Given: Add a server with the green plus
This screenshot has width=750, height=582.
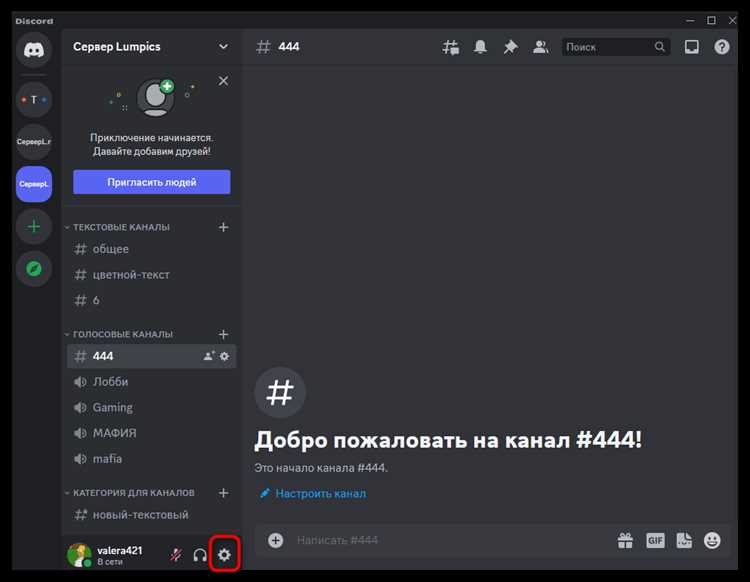Looking at the screenshot, I should pyautogui.click(x=33, y=226).
